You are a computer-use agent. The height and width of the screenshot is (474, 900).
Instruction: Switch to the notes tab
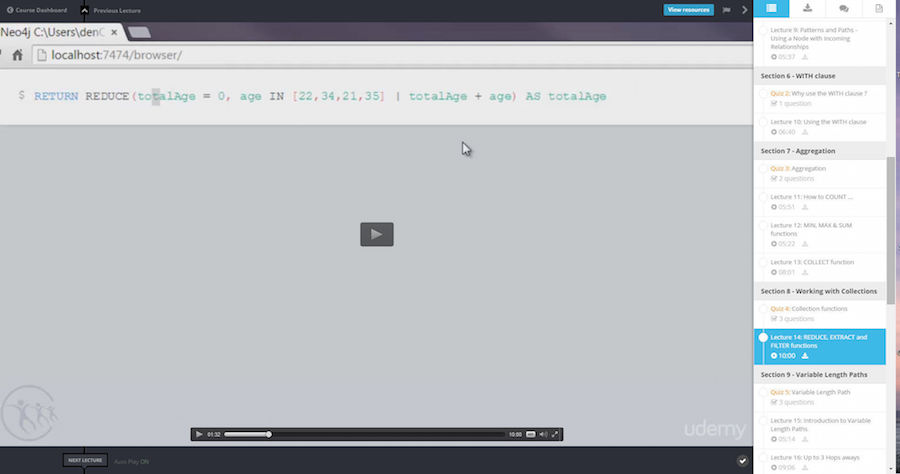pyautogui.click(x=879, y=8)
